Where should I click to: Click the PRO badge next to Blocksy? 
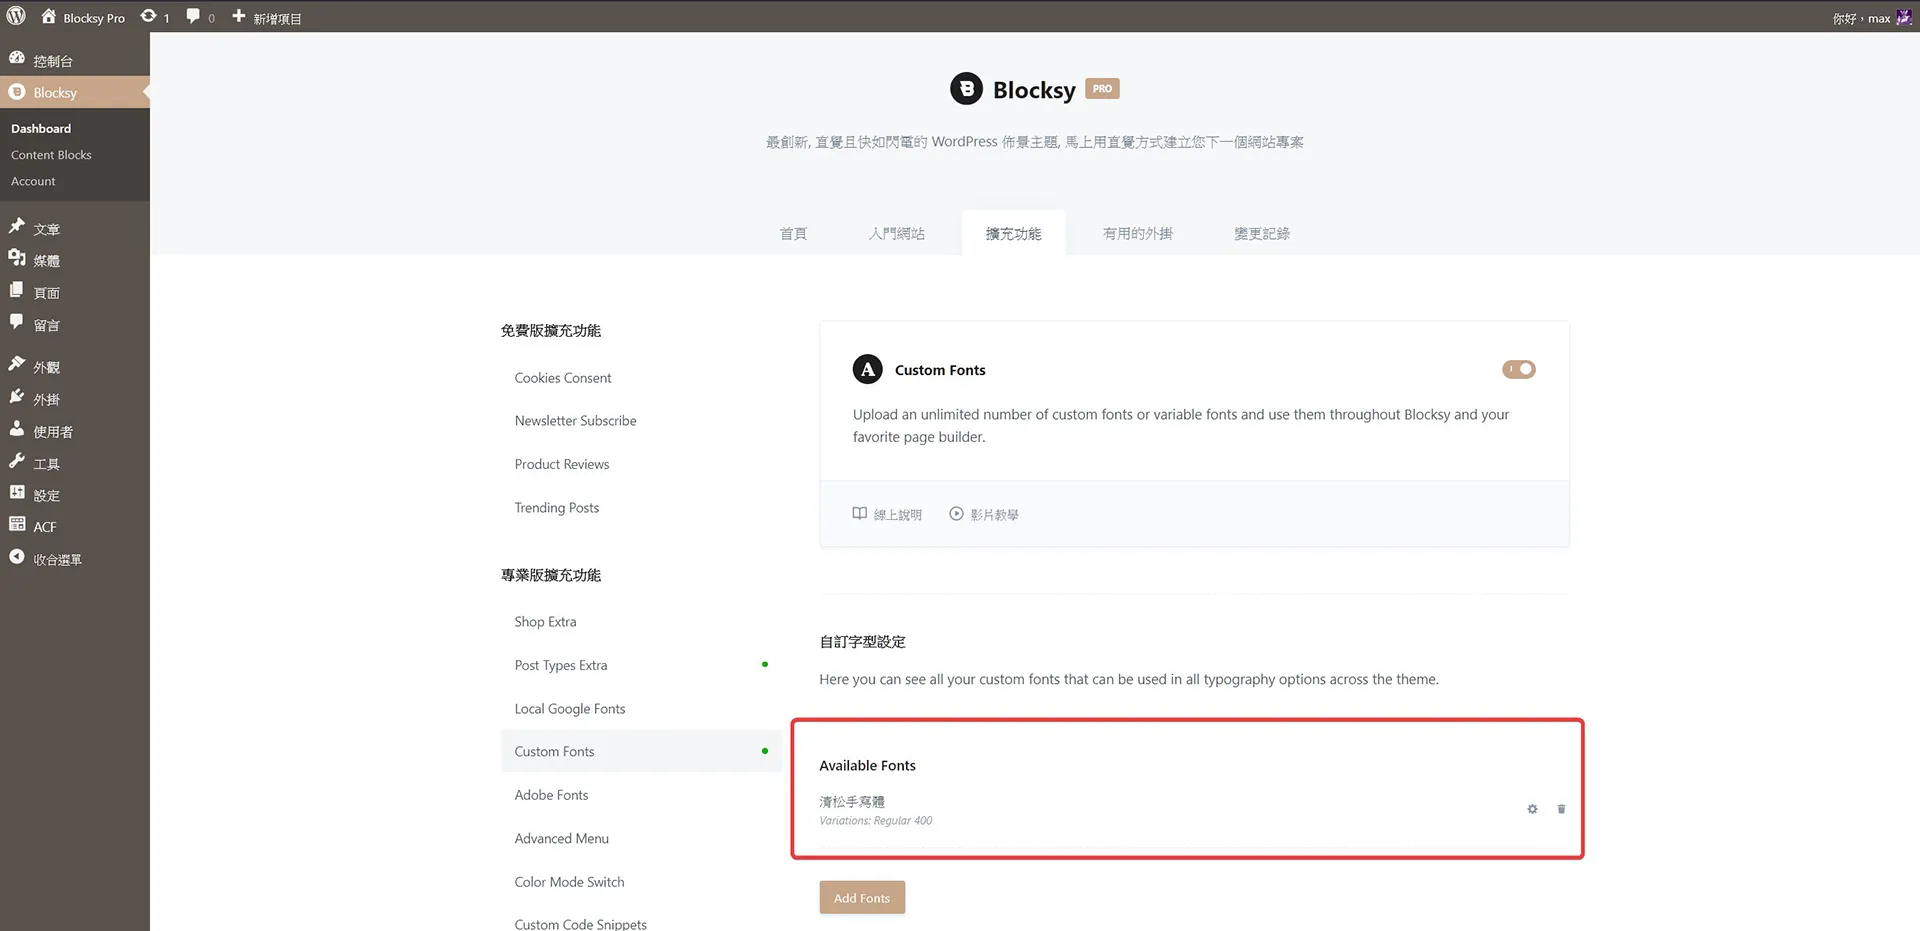[x=1102, y=89]
